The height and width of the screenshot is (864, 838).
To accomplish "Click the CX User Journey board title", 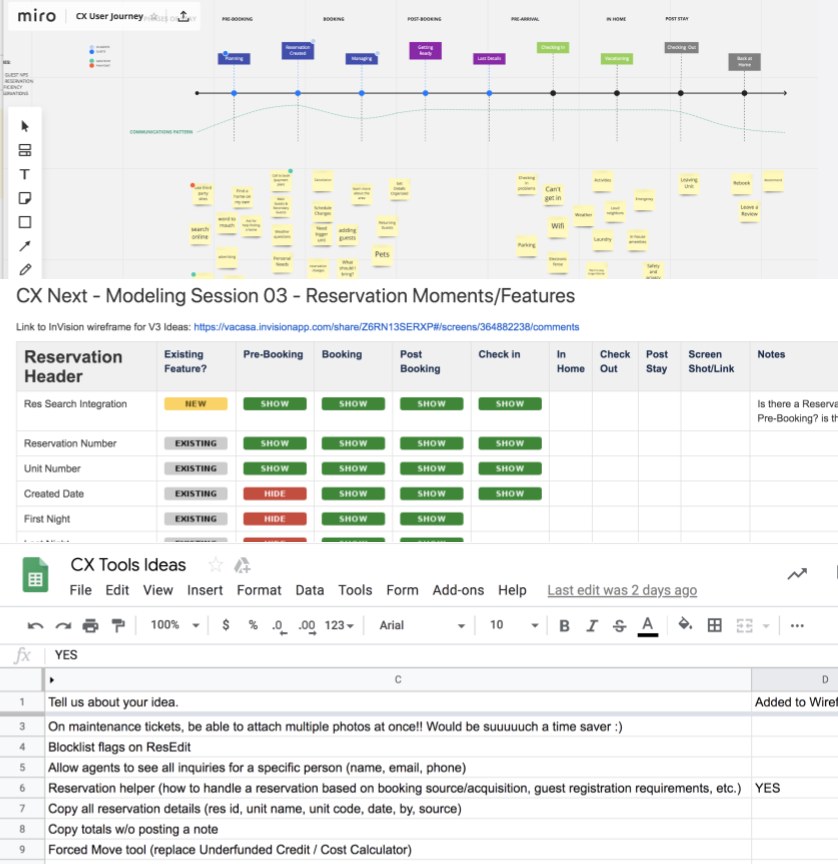I will tap(109, 16).
